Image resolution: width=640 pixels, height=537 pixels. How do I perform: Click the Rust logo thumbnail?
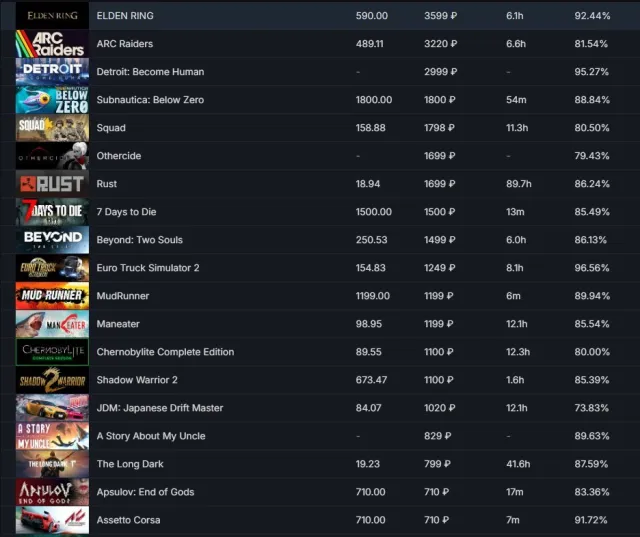click(52, 184)
